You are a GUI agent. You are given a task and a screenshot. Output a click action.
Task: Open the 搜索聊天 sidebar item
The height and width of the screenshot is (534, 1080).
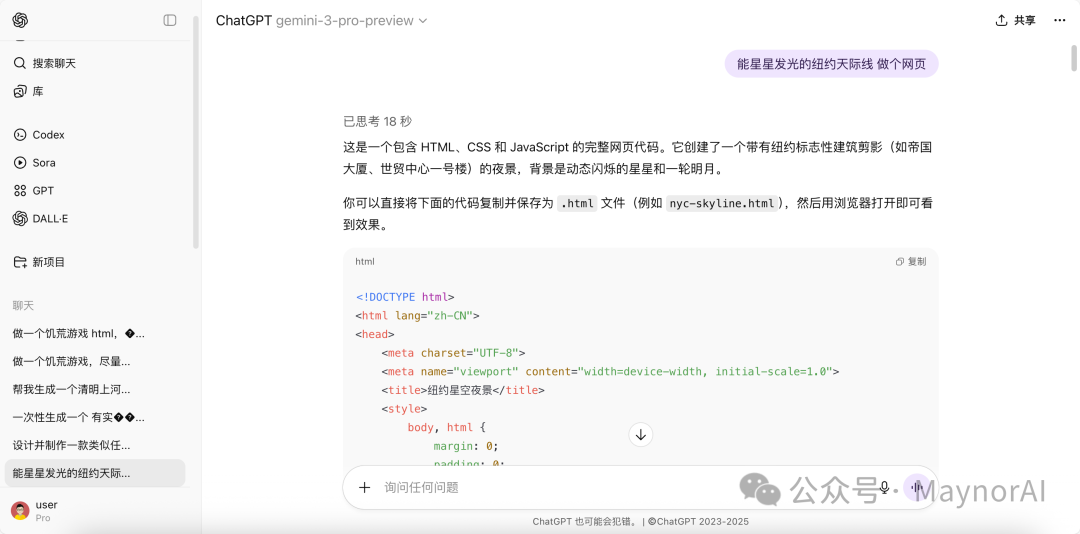[x=94, y=63]
